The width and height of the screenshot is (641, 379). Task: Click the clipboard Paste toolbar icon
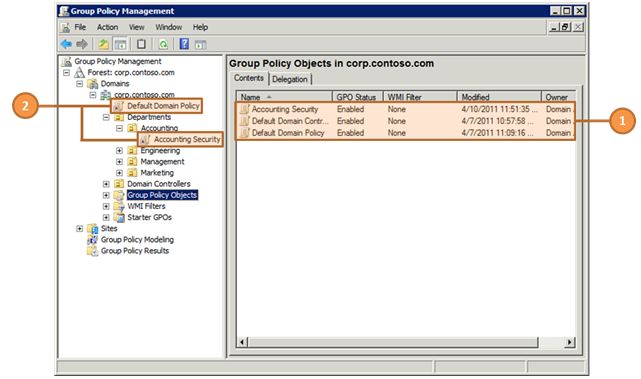coord(141,44)
